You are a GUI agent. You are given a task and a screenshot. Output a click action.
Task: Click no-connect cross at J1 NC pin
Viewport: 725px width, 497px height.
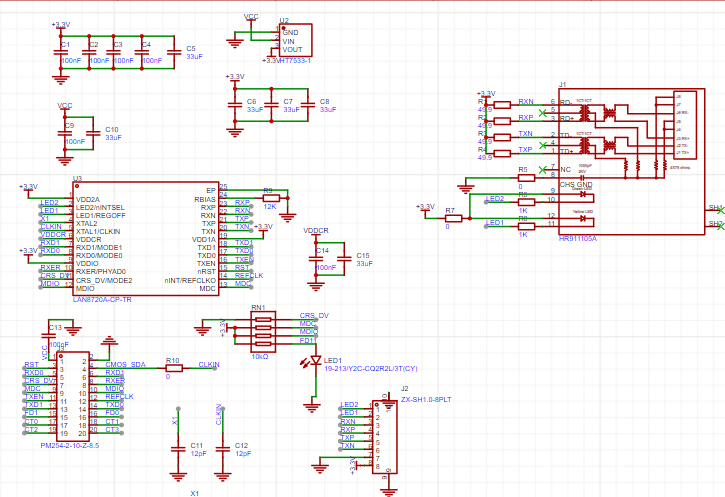coord(543,170)
